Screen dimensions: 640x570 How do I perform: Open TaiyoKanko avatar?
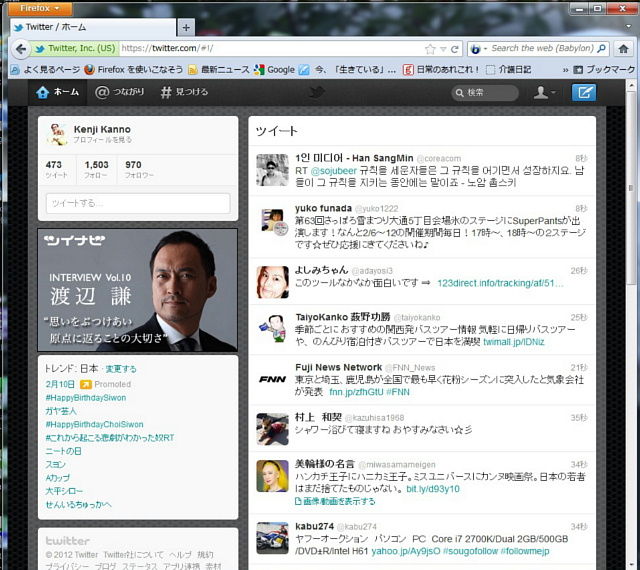(x=272, y=329)
